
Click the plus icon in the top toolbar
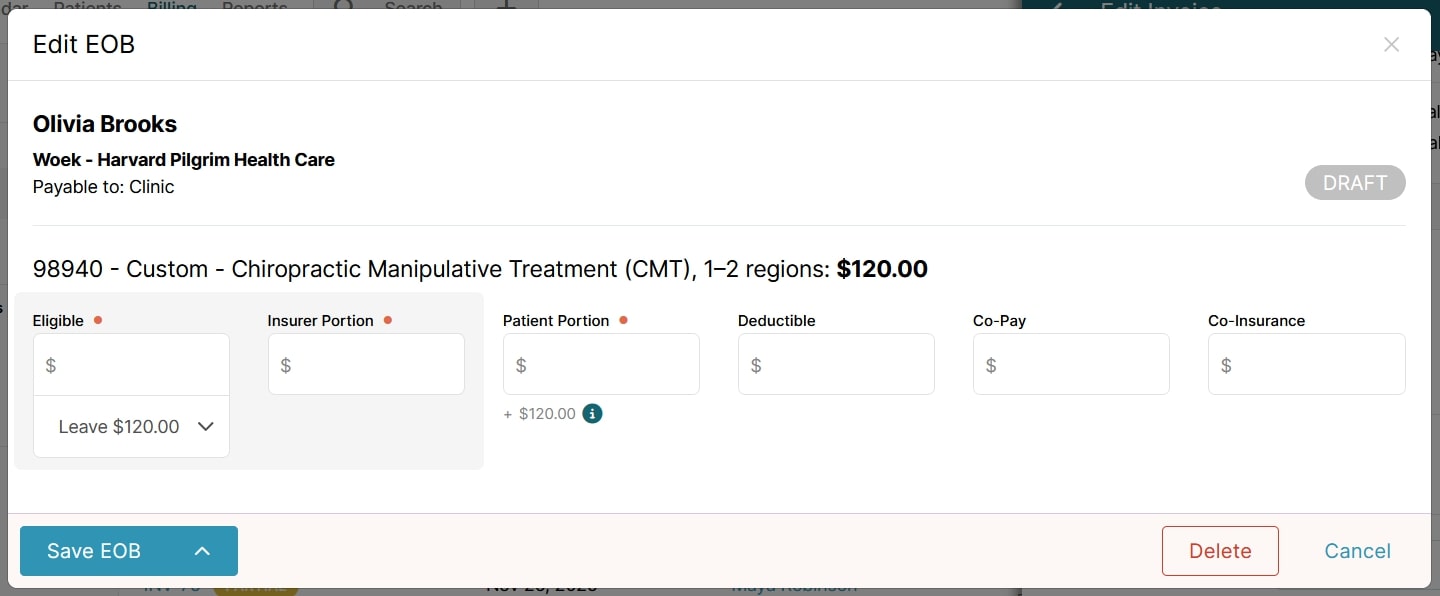(x=505, y=8)
